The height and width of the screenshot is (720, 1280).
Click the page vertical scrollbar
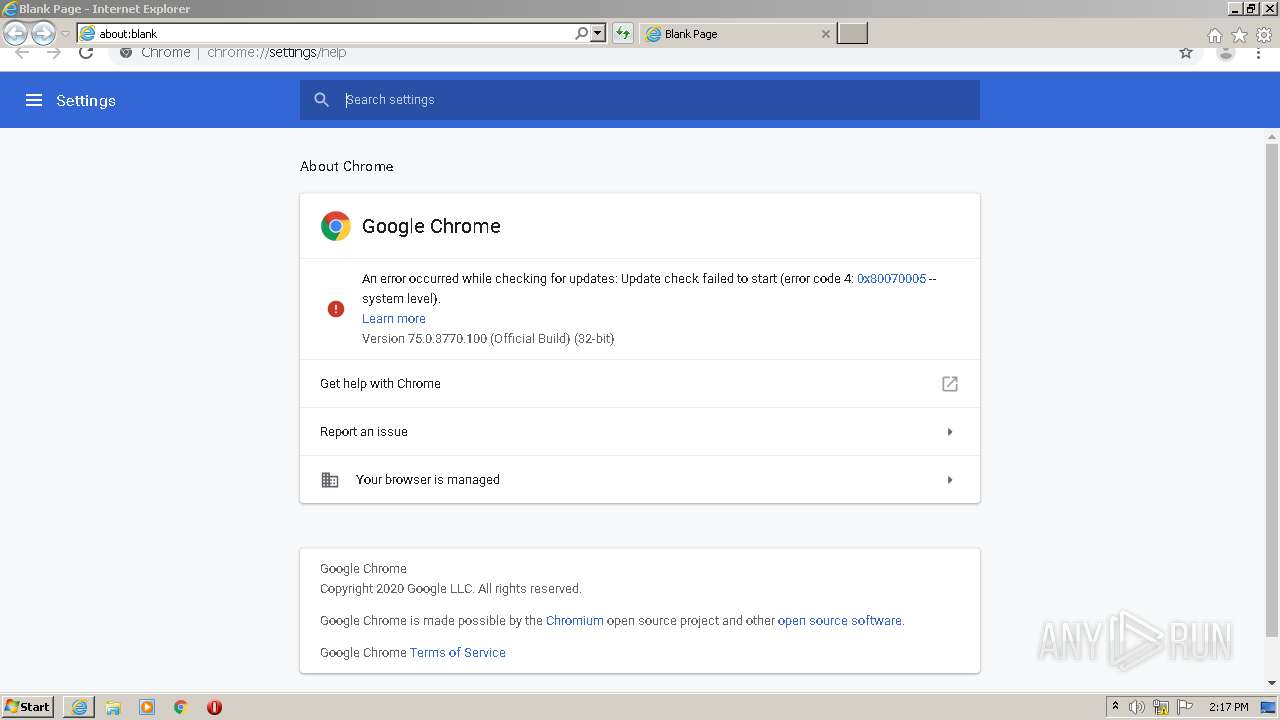pyautogui.click(x=1272, y=390)
